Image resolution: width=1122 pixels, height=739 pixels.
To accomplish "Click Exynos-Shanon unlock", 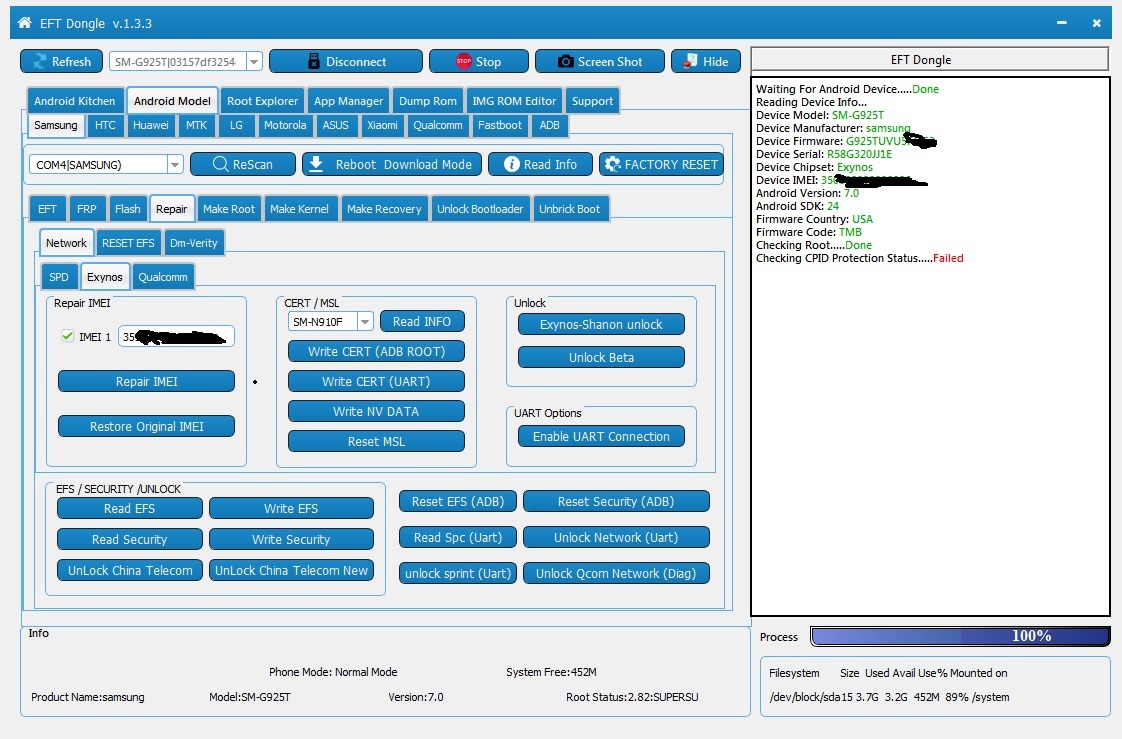I will point(601,324).
